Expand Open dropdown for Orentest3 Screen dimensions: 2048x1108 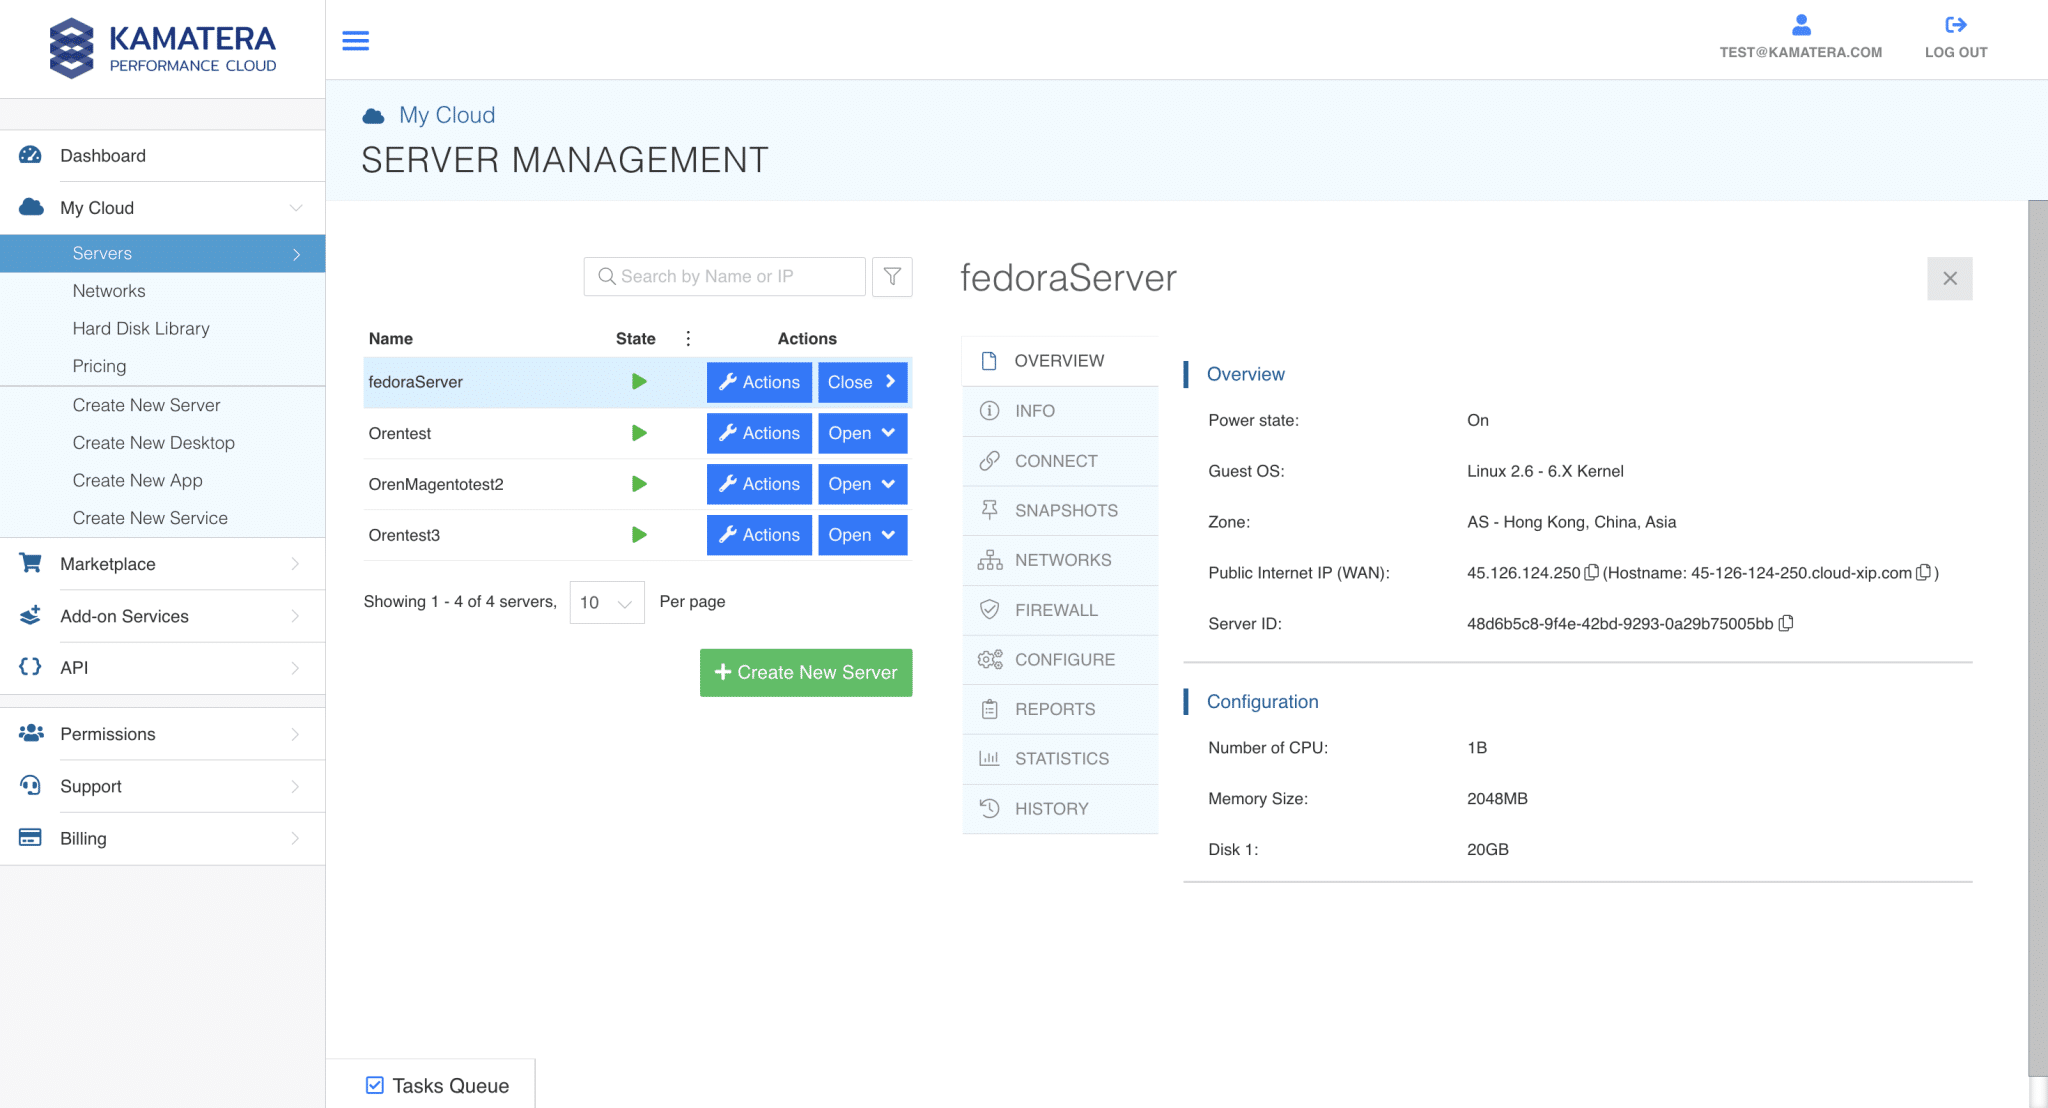[x=862, y=535]
